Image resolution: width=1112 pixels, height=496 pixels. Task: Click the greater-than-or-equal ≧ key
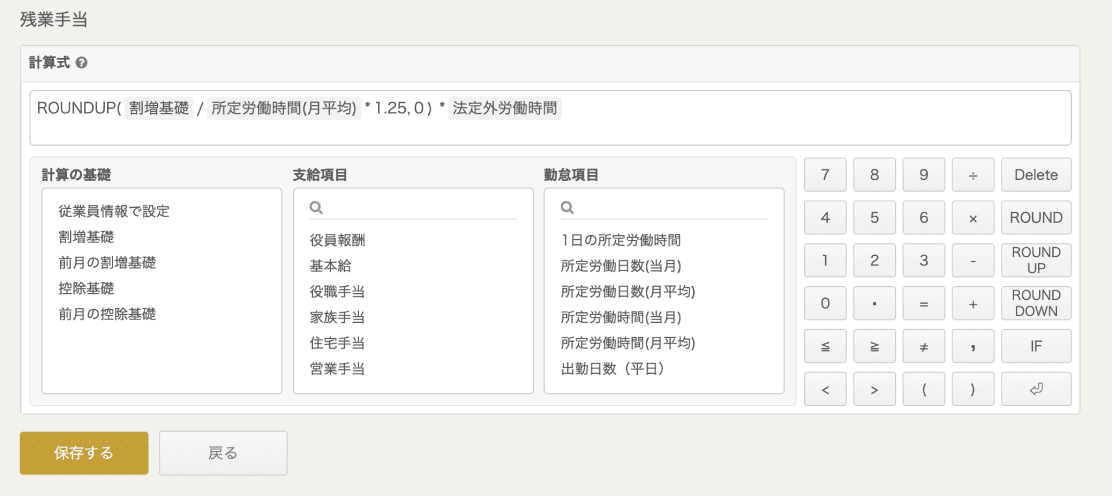coord(874,346)
